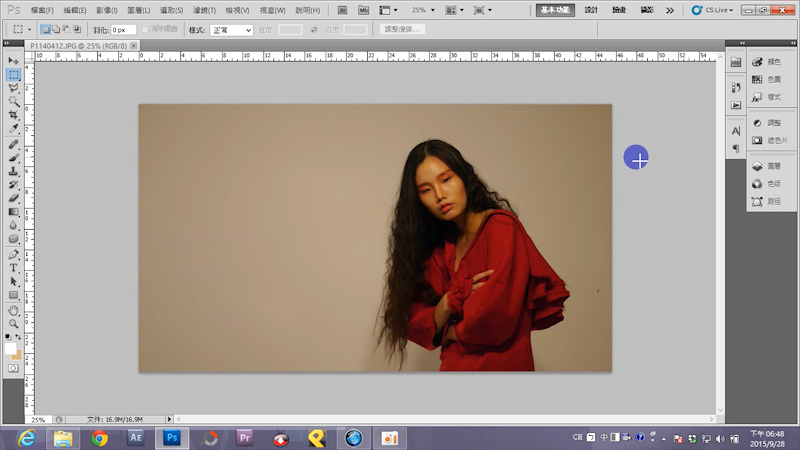Select the History Brush tool
The width and height of the screenshot is (800, 450).
click(13, 185)
